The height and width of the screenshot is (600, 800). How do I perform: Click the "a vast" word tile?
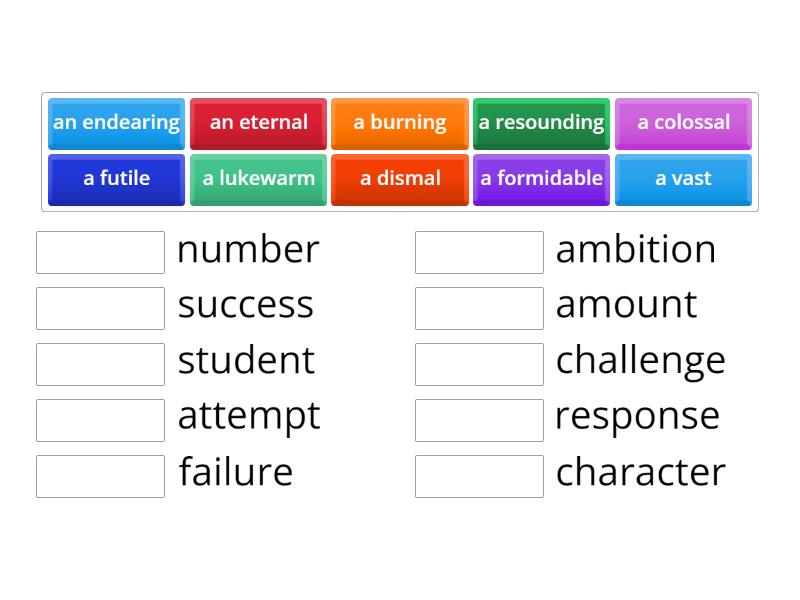(683, 179)
